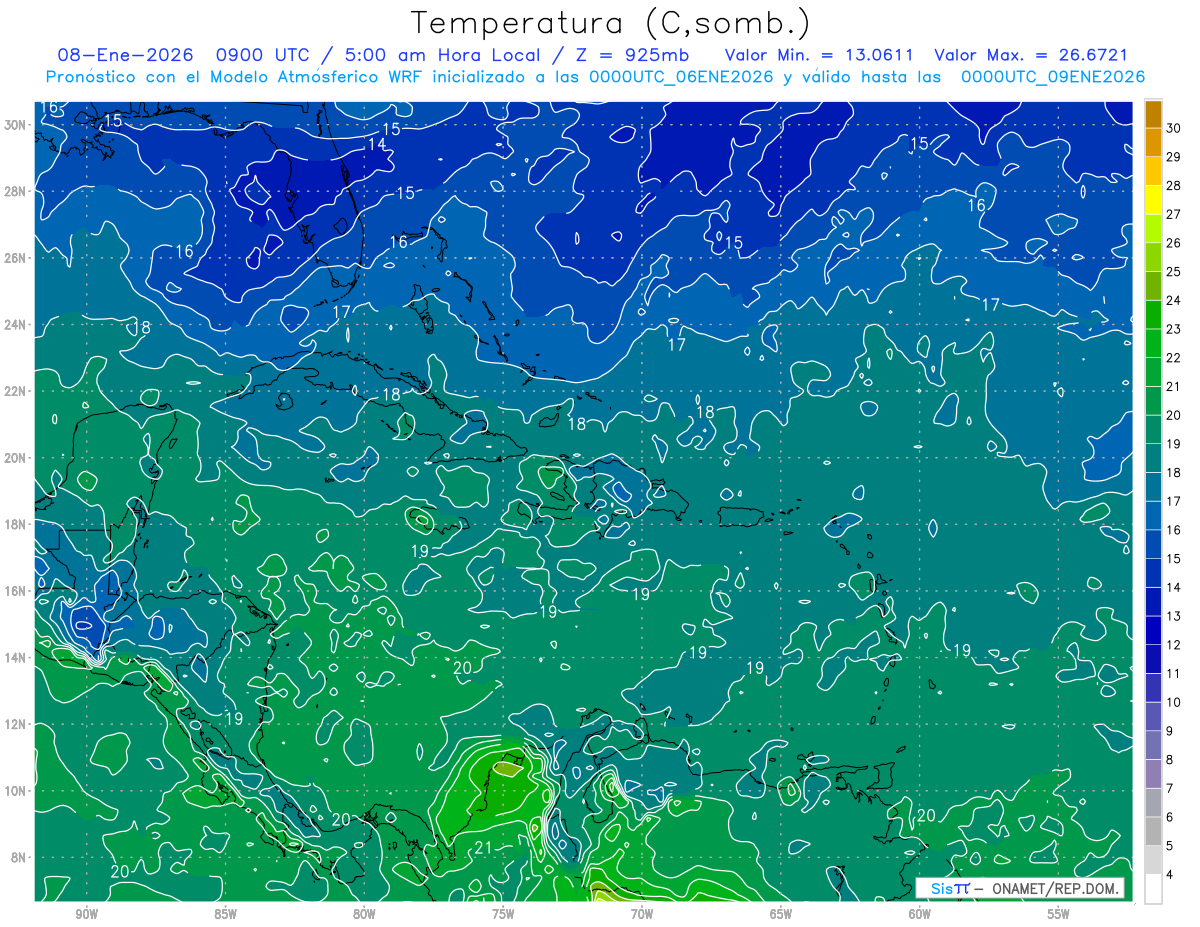Click the color scale label "27"
Screen dimensions: 1200x927
click(1174, 214)
